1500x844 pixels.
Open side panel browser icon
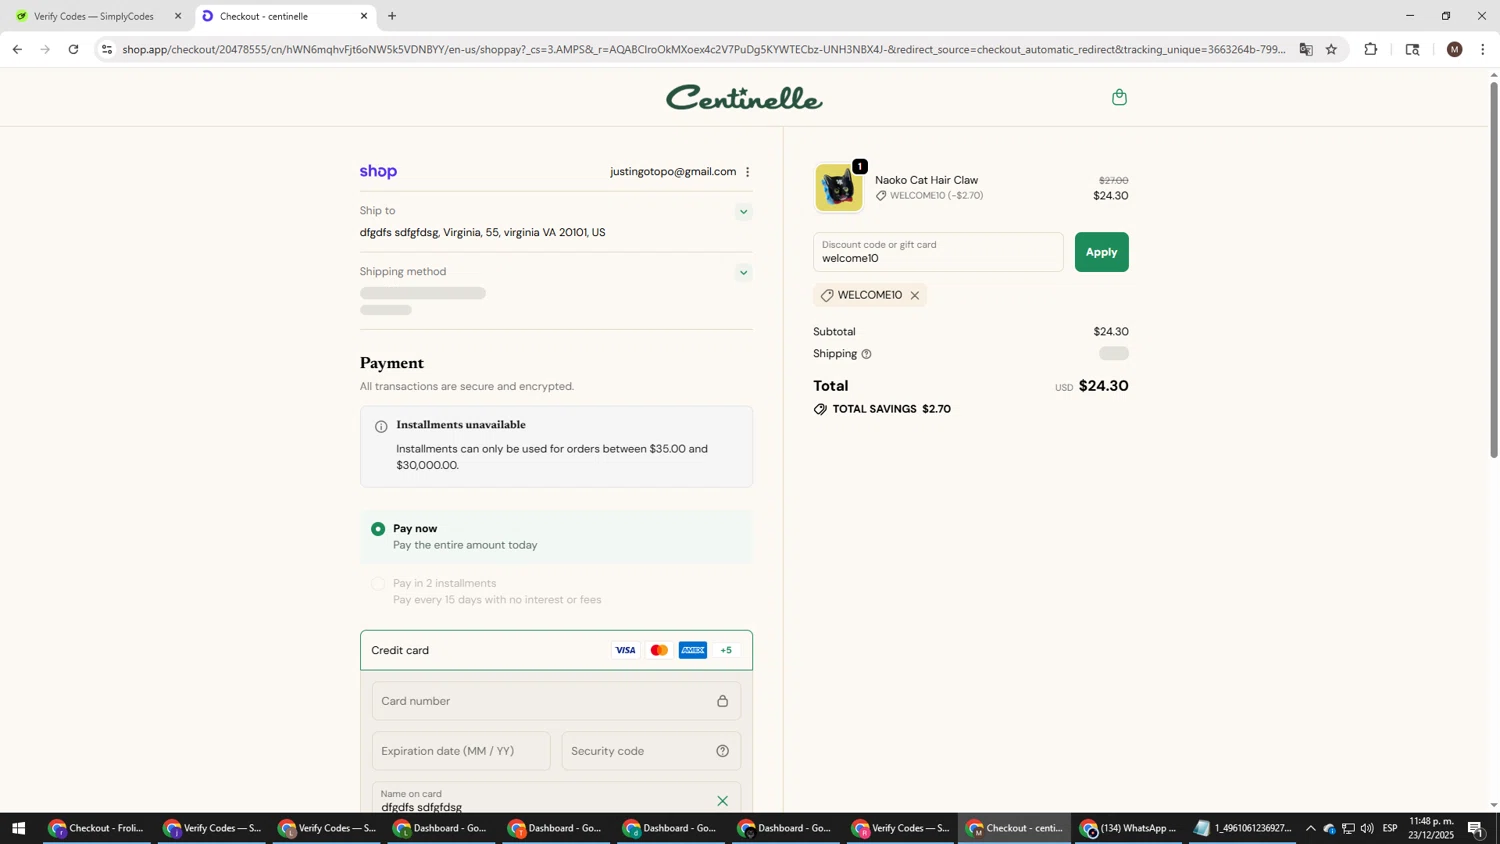point(1412,49)
